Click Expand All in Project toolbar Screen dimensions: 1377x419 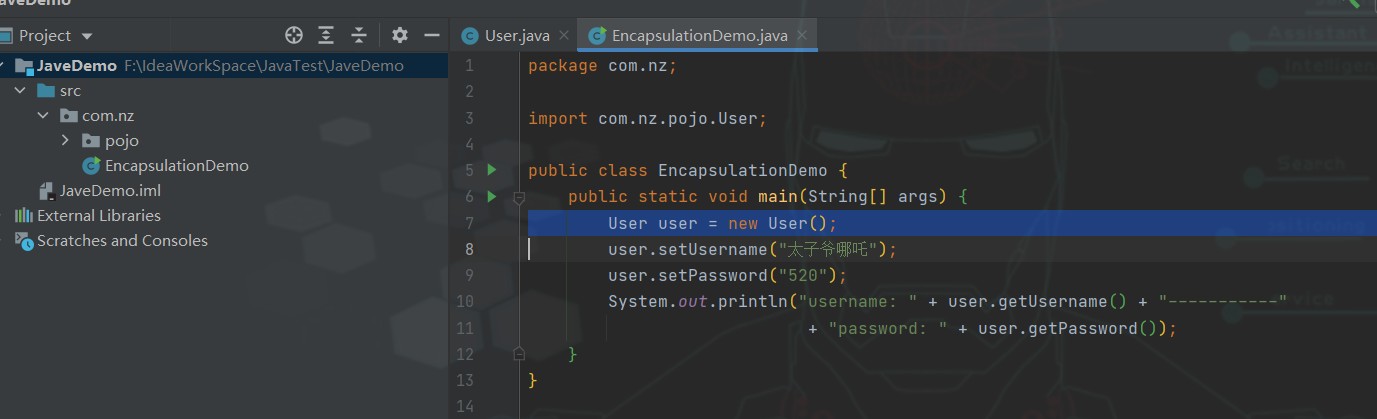point(326,36)
